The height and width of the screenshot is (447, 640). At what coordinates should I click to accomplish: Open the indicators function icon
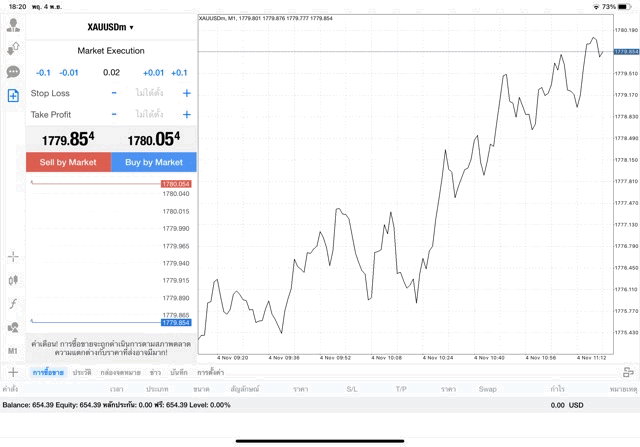click(13, 304)
